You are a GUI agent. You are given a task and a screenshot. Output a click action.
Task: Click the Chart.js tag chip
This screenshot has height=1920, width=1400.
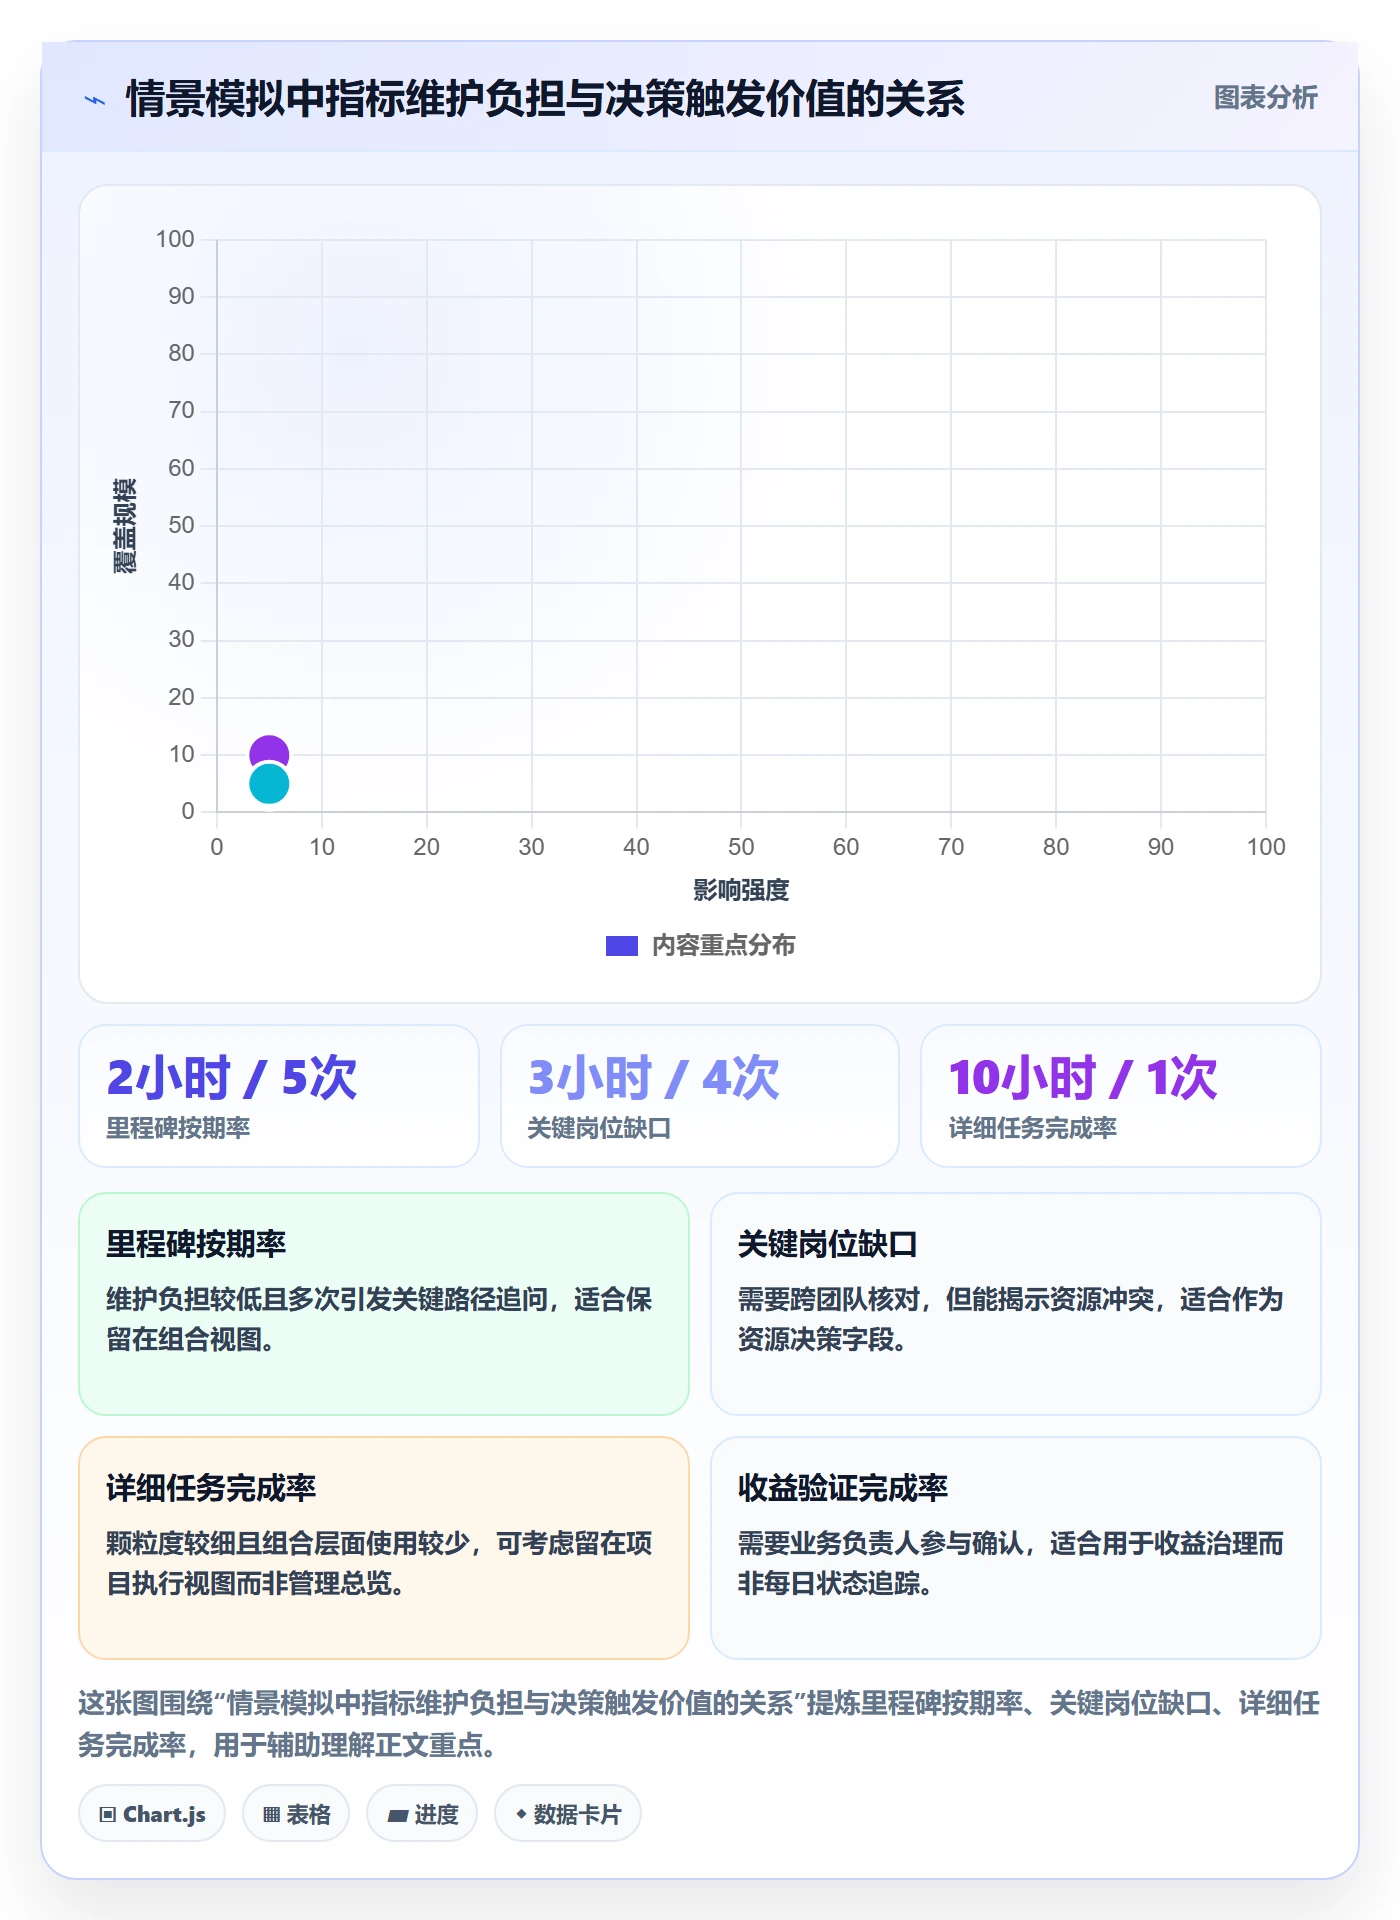(x=152, y=1814)
